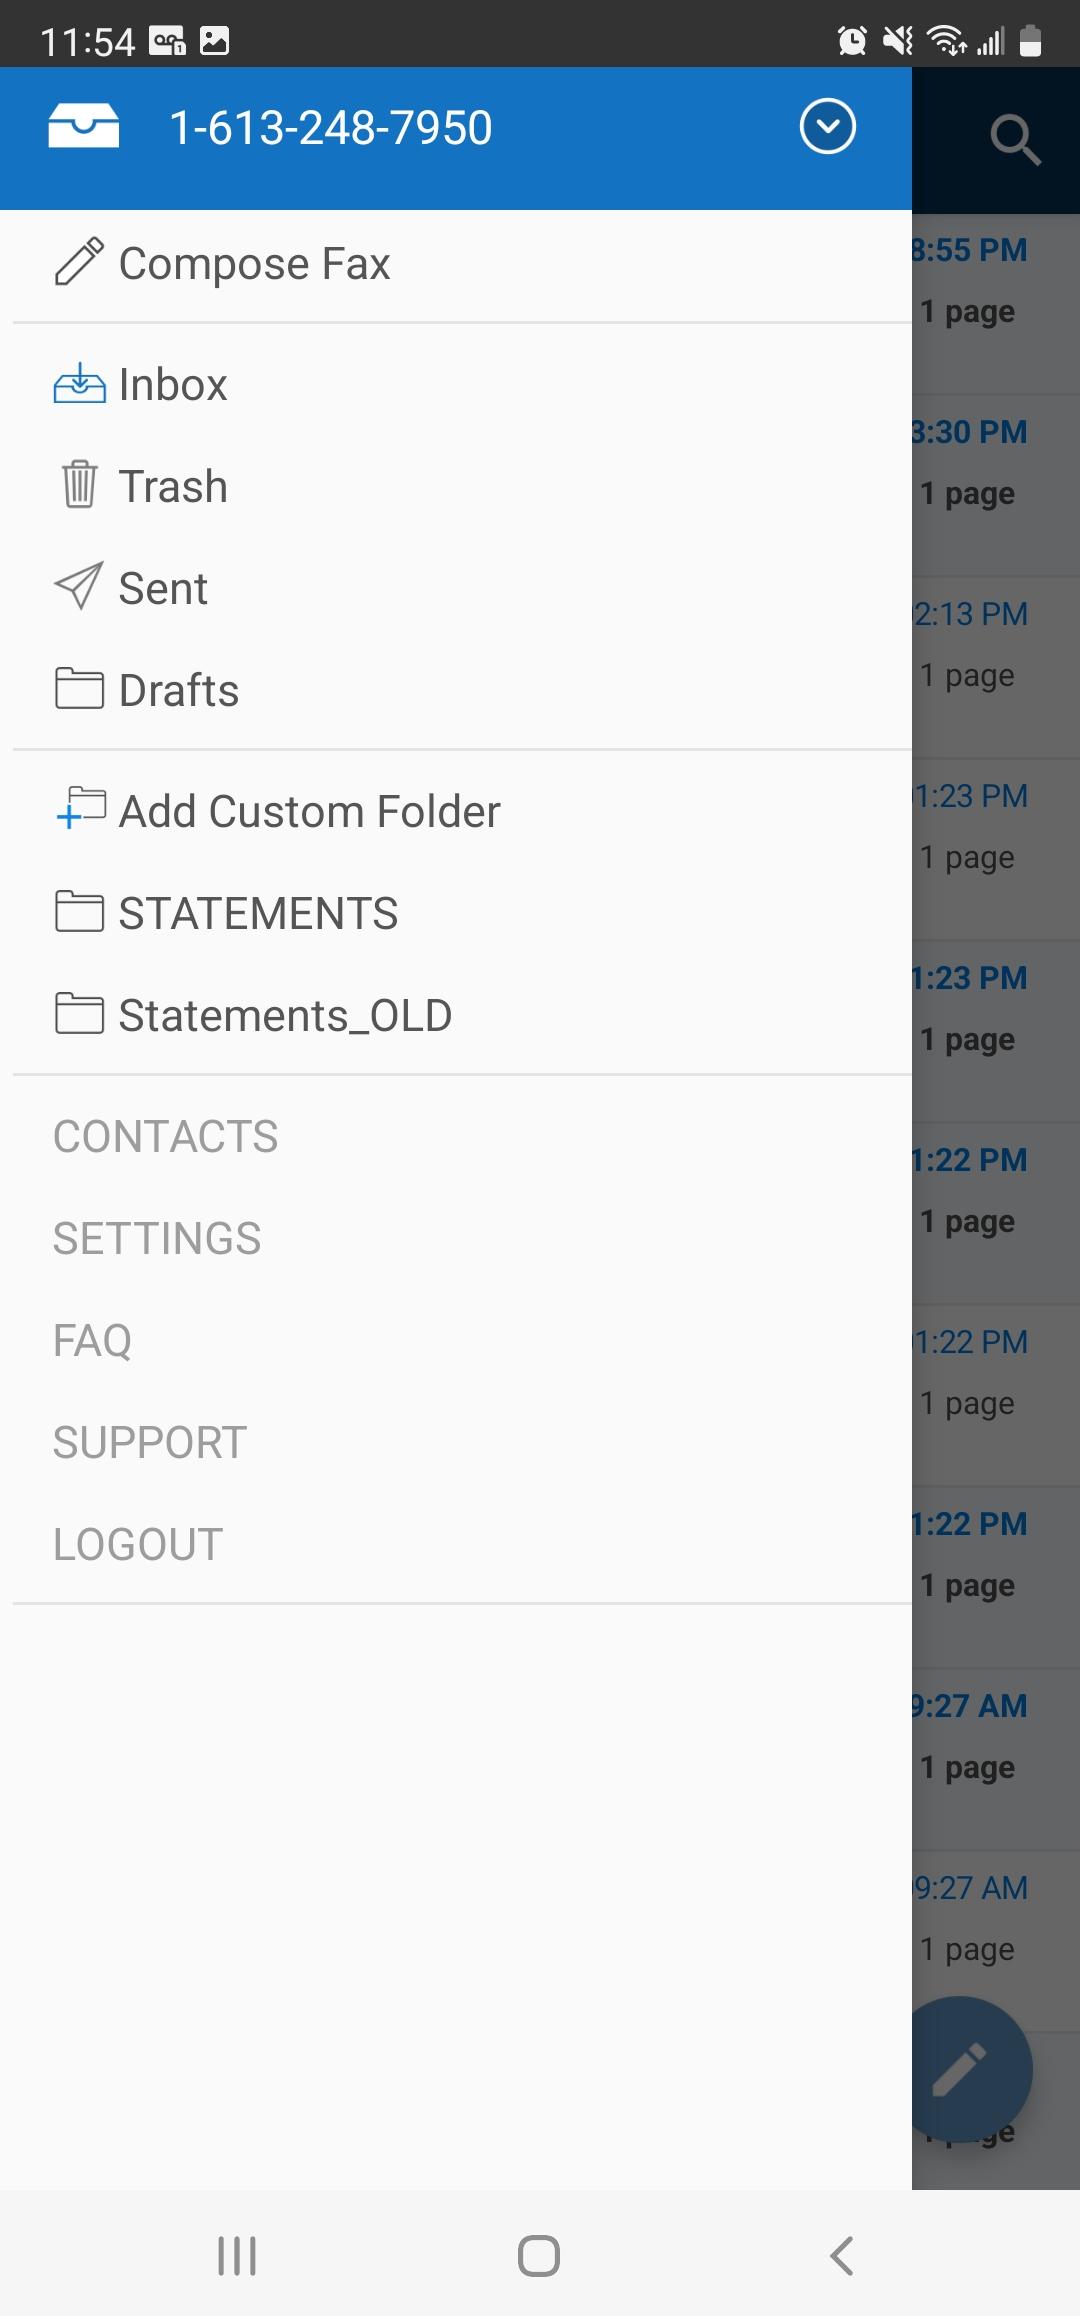Open the Inbox folder
Viewport: 1080px width, 2316px height.
[456, 385]
